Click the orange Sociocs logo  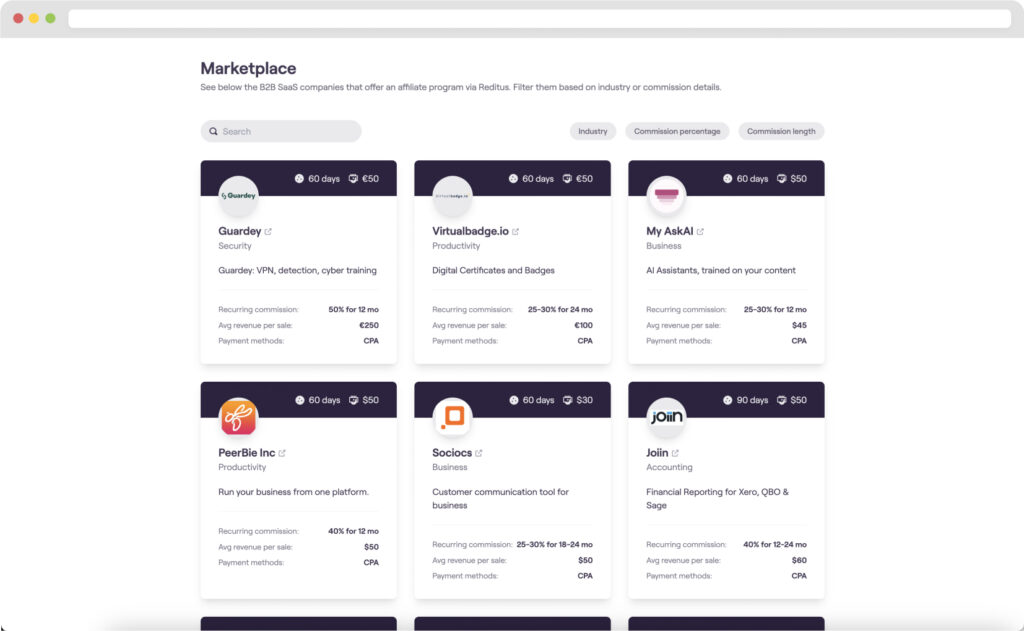click(x=452, y=417)
